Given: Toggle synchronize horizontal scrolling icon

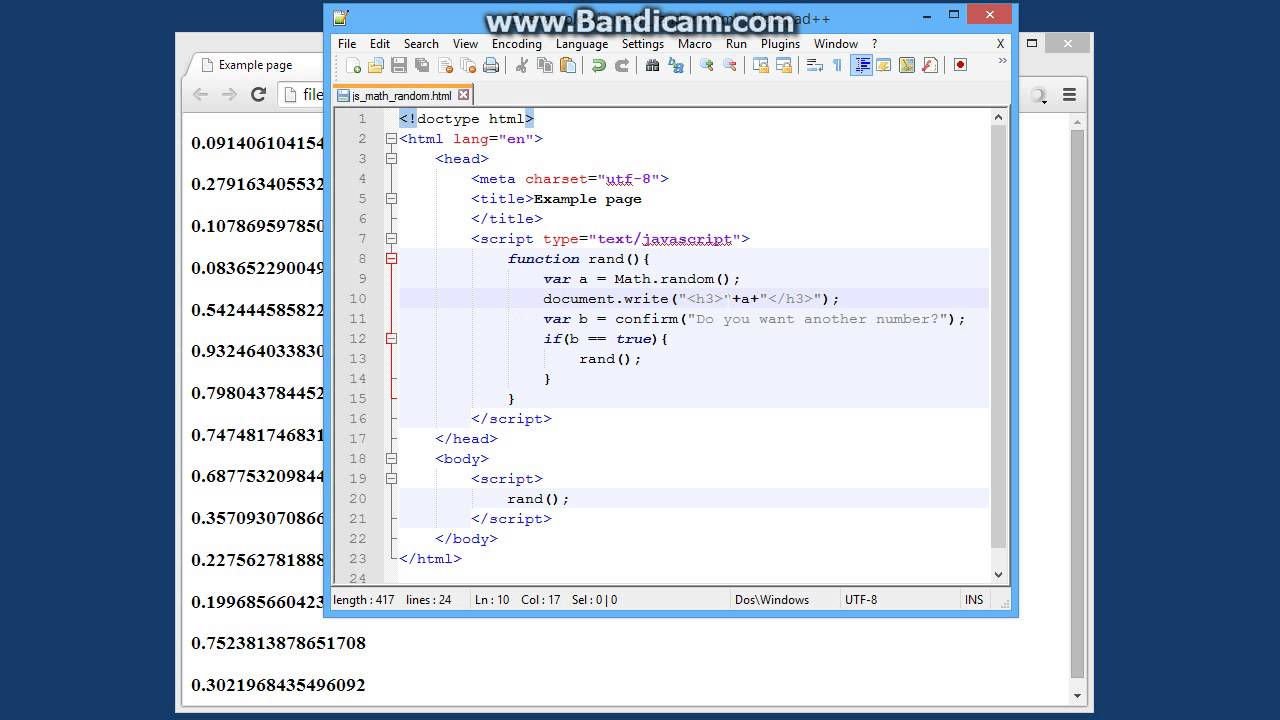Looking at the screenshot, I should pyautogui.click(x=784, y=65).
